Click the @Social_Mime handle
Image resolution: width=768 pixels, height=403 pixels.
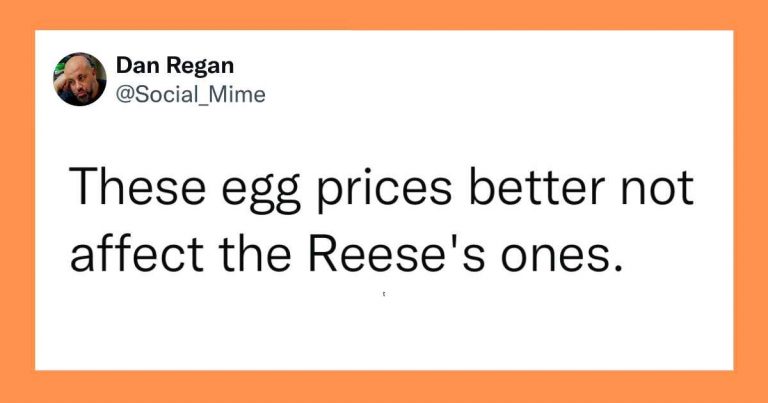pos(190,93)
